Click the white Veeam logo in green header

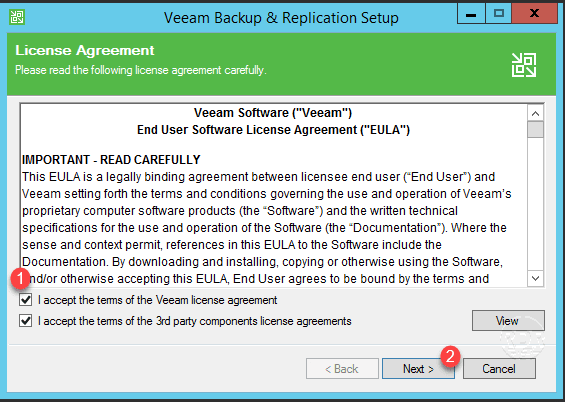click(x=524, y=65)
